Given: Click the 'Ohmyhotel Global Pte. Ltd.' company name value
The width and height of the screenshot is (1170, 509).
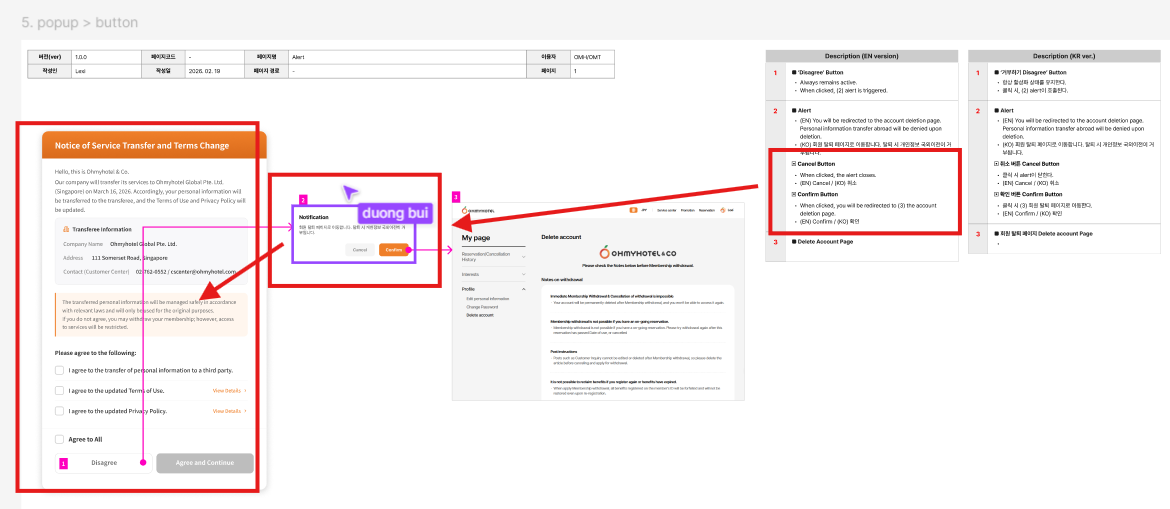Looking at the screenshot, I should tap(143, 244).
